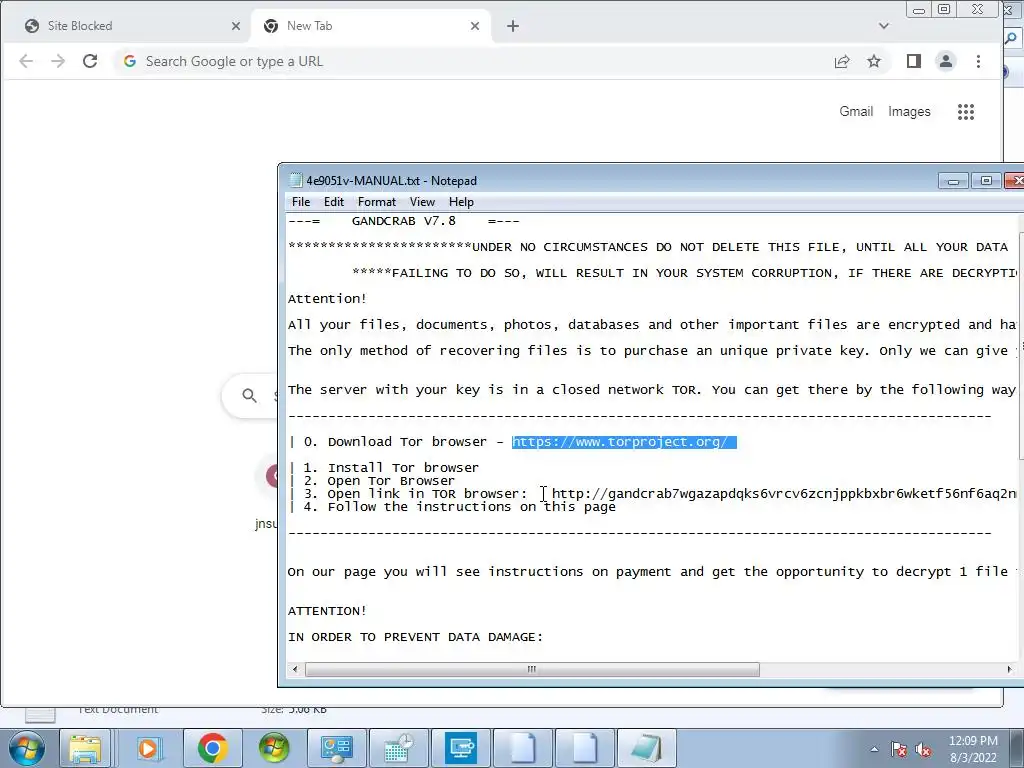The height and width of the screenshot is (768, 1024).
Task: Open the clock showing 12:09 PM
Action: [x=973, y=748]
